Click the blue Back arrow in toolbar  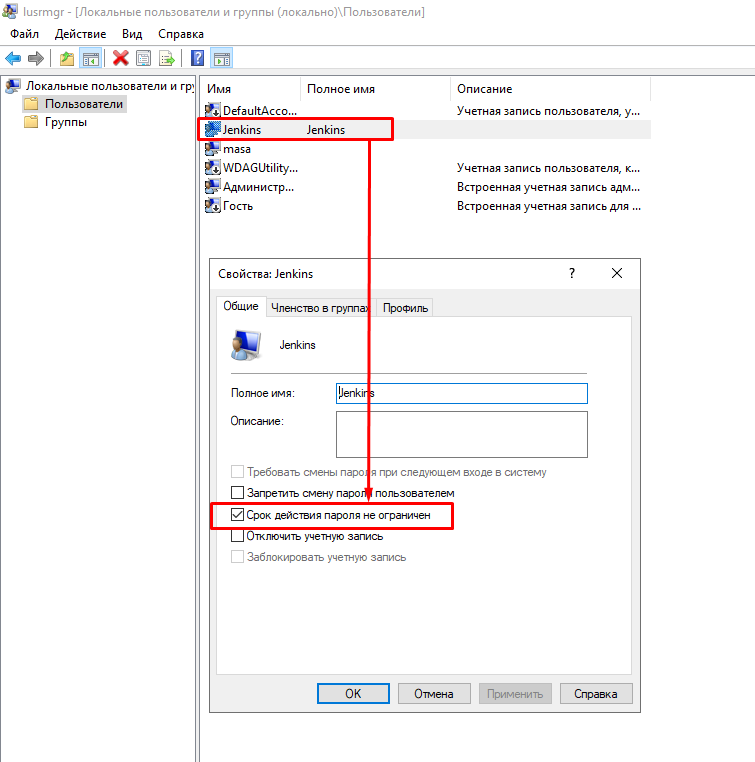pos(13,58)
